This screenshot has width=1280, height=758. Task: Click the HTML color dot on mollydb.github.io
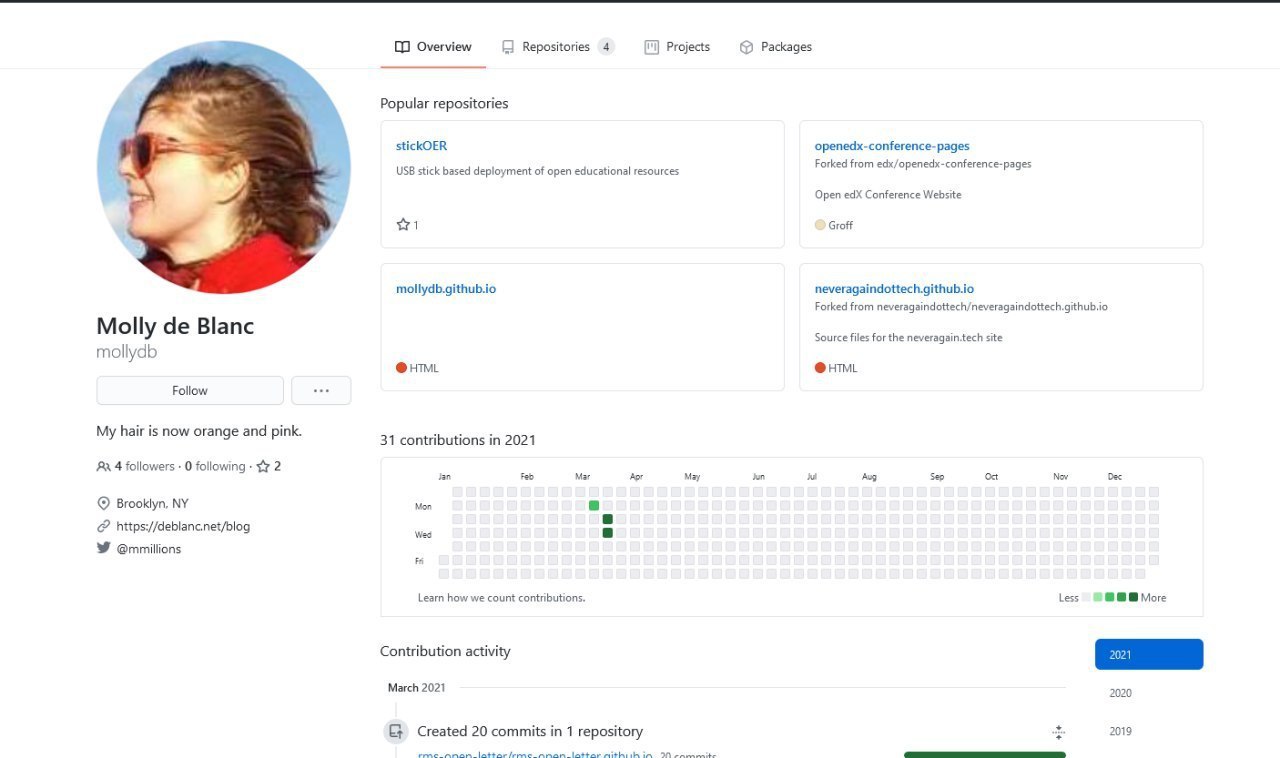401,368
